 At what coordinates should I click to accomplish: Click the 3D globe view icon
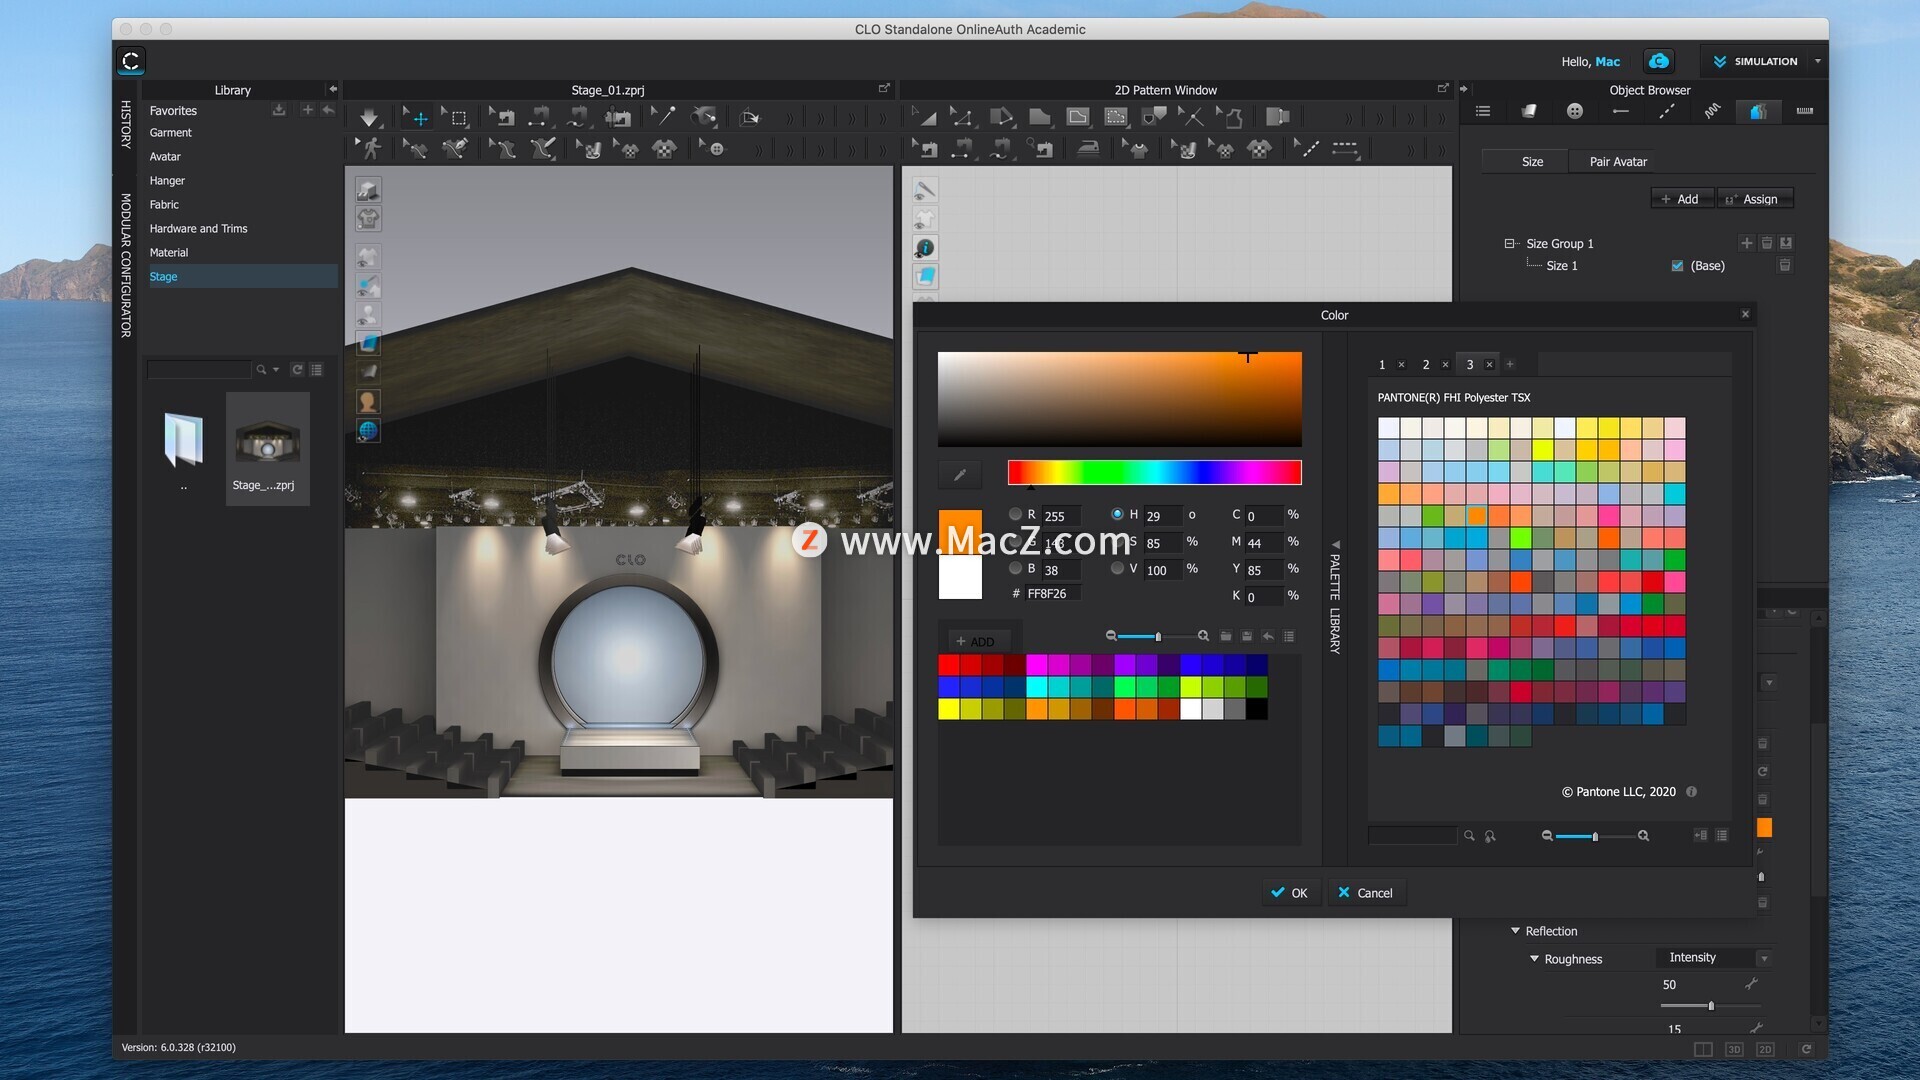(x=368, y=430)
